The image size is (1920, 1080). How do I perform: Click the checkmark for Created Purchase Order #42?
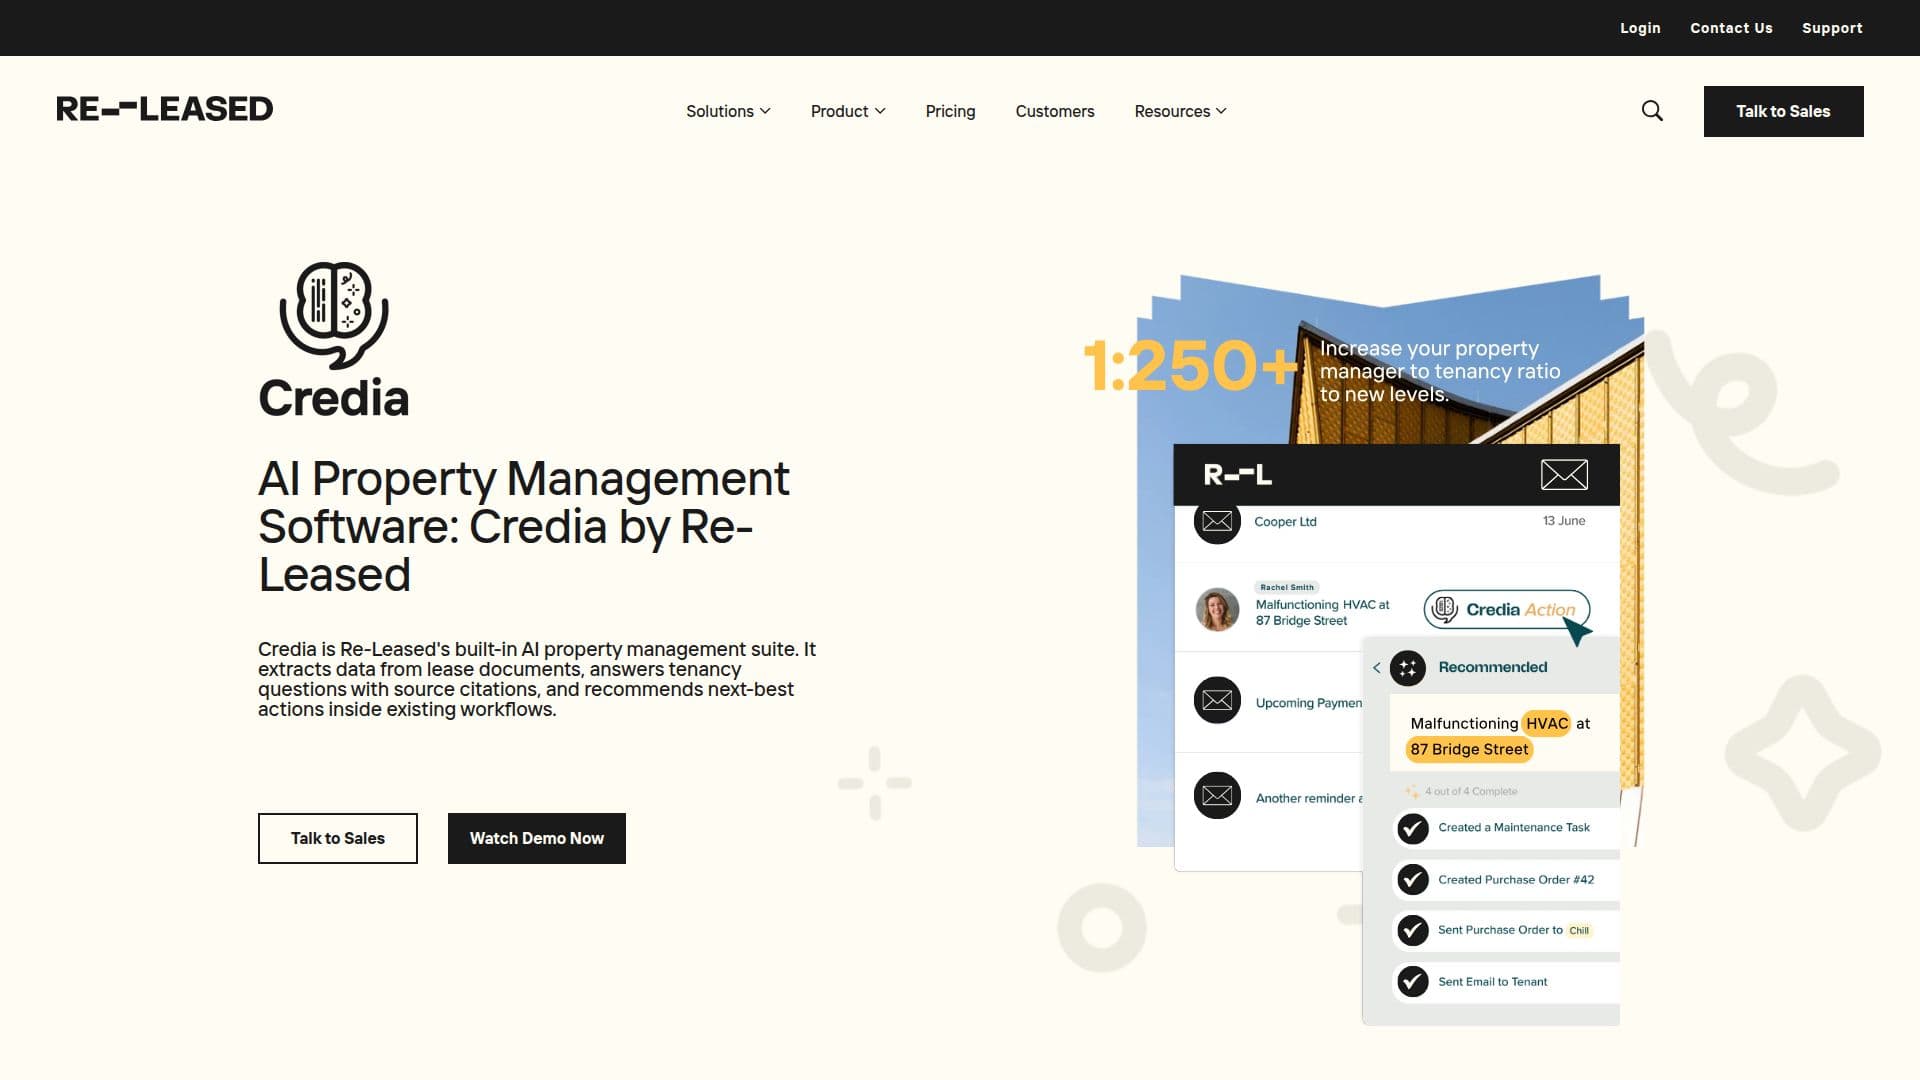point(1413,880)
